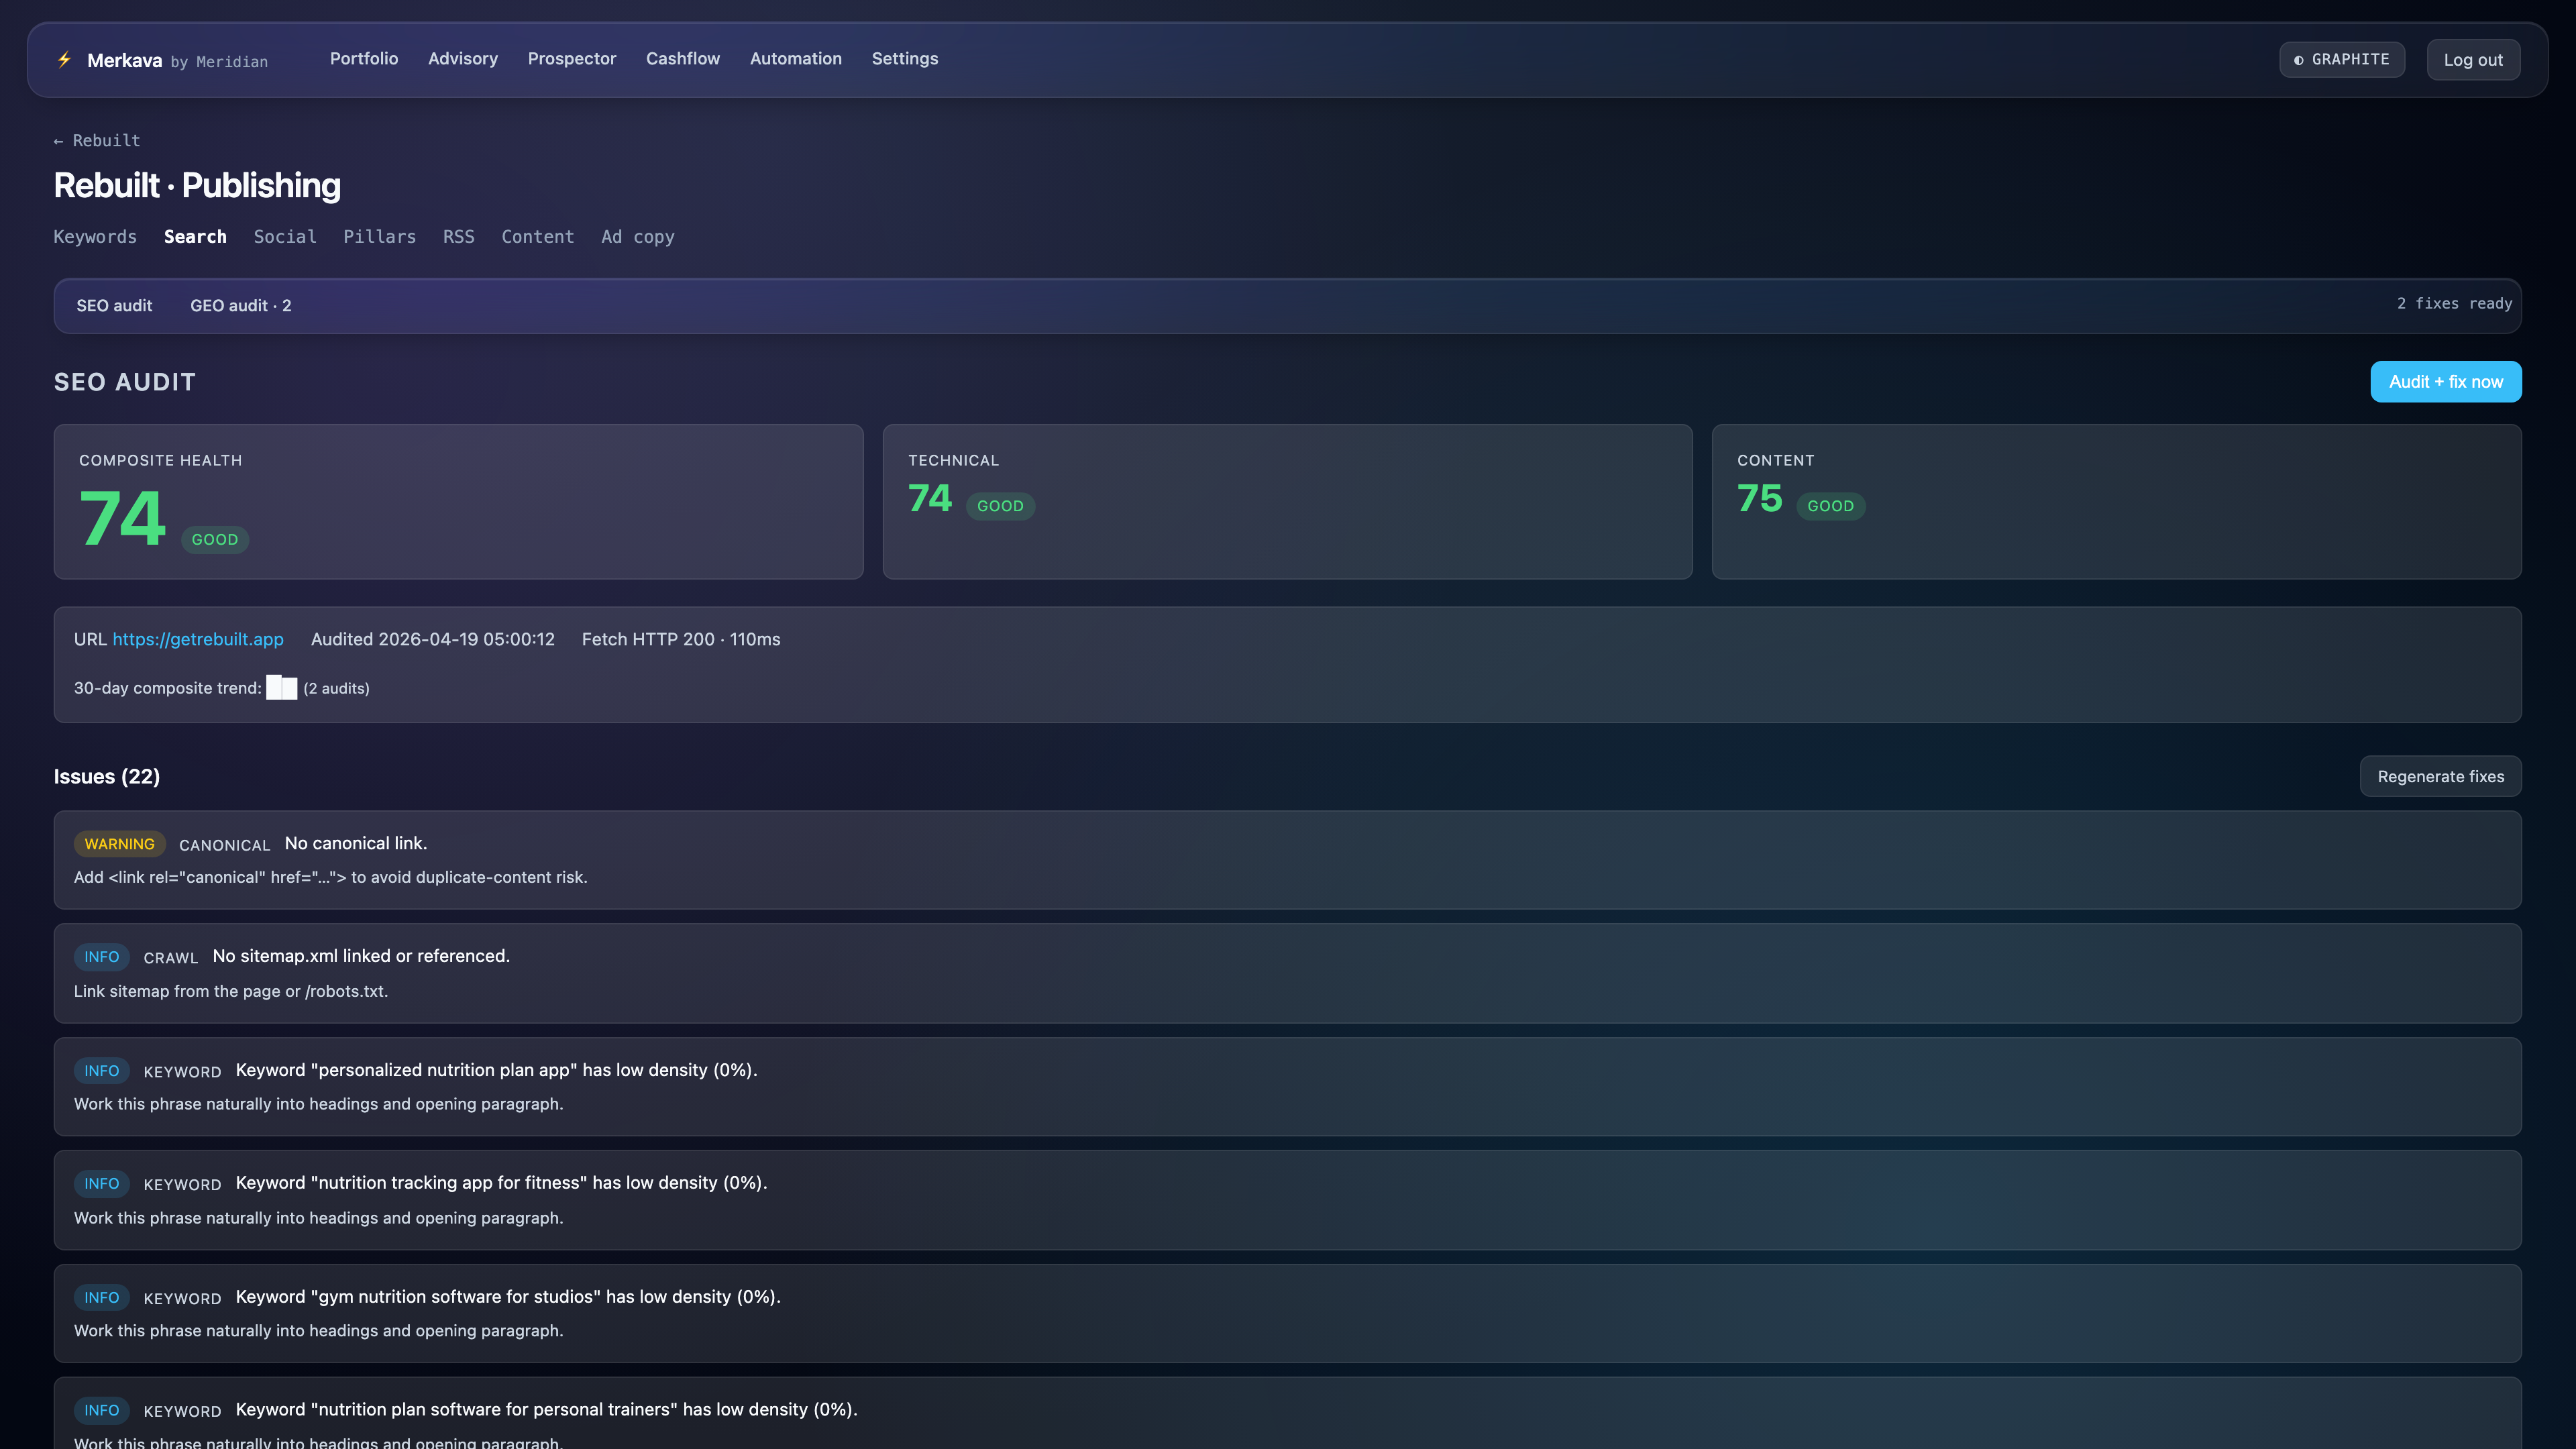Open the Pillars tab

point(380,237)
